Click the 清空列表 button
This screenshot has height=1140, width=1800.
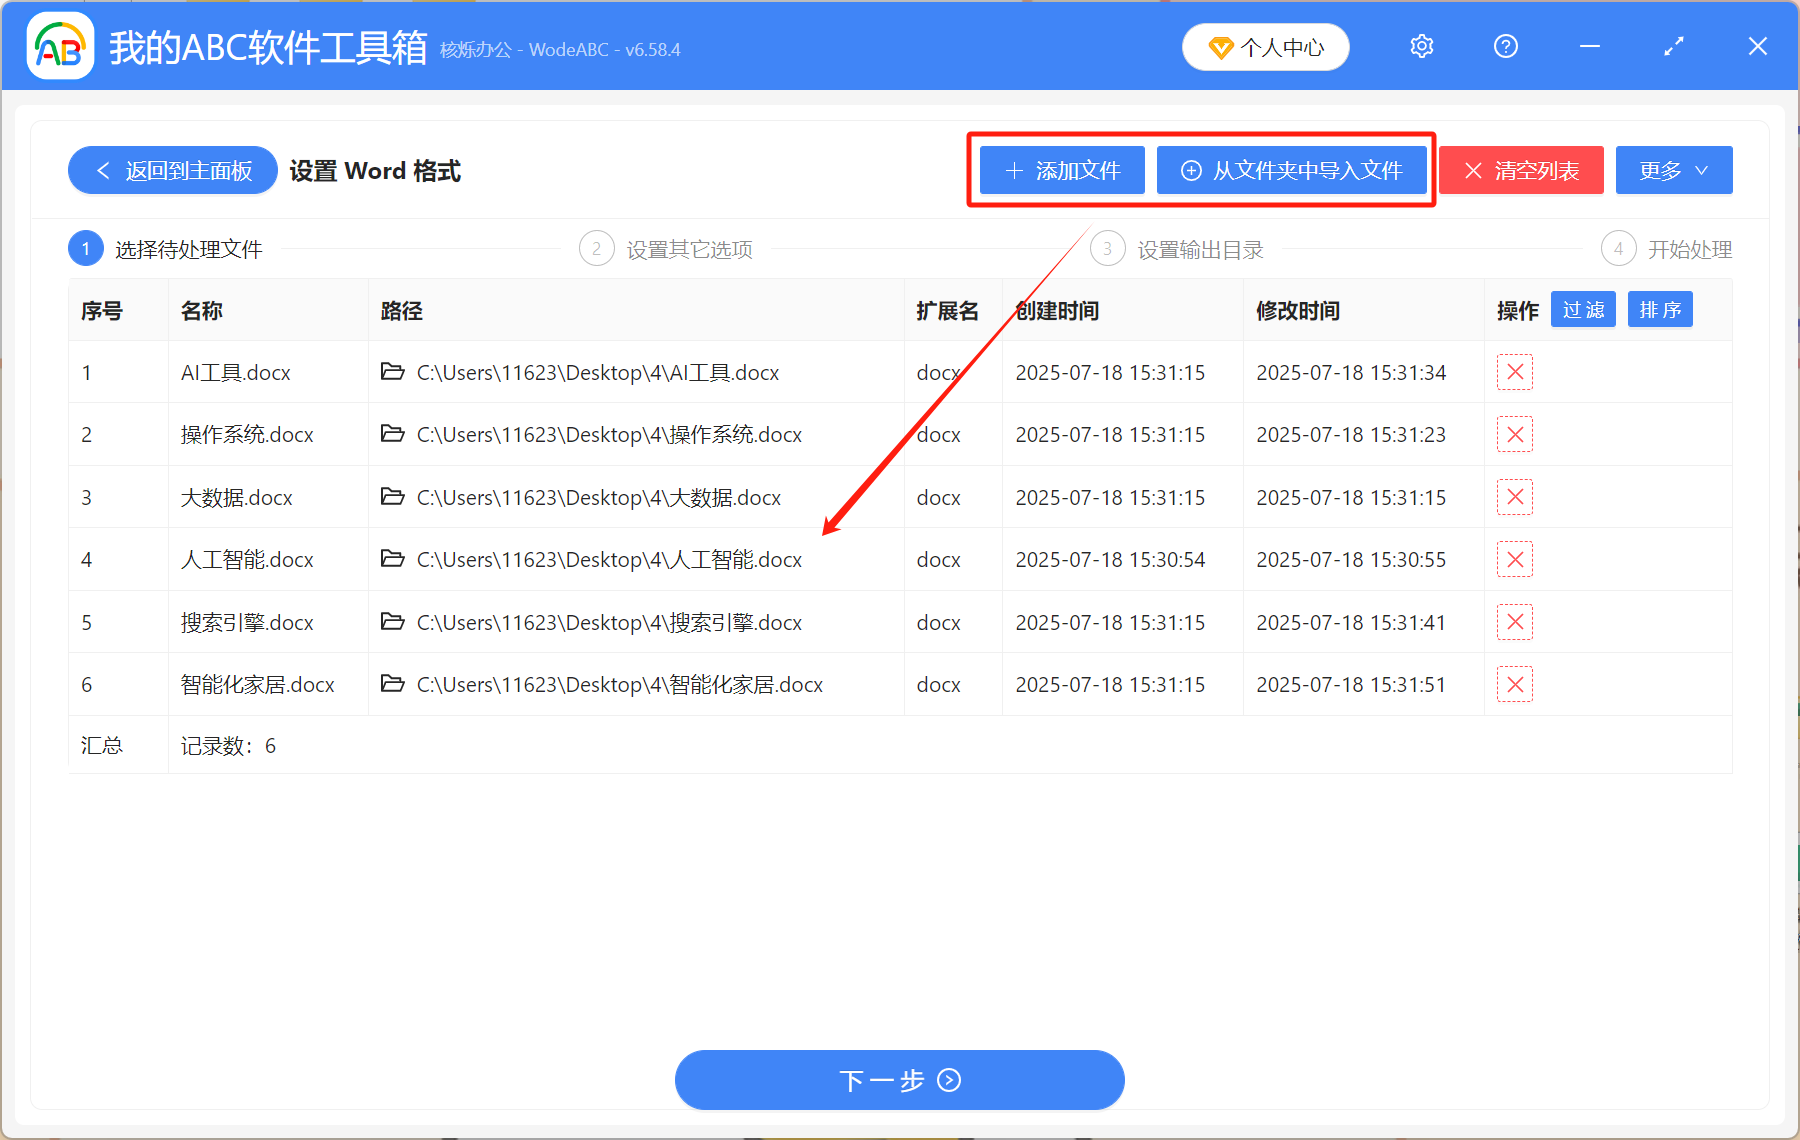1521,170
